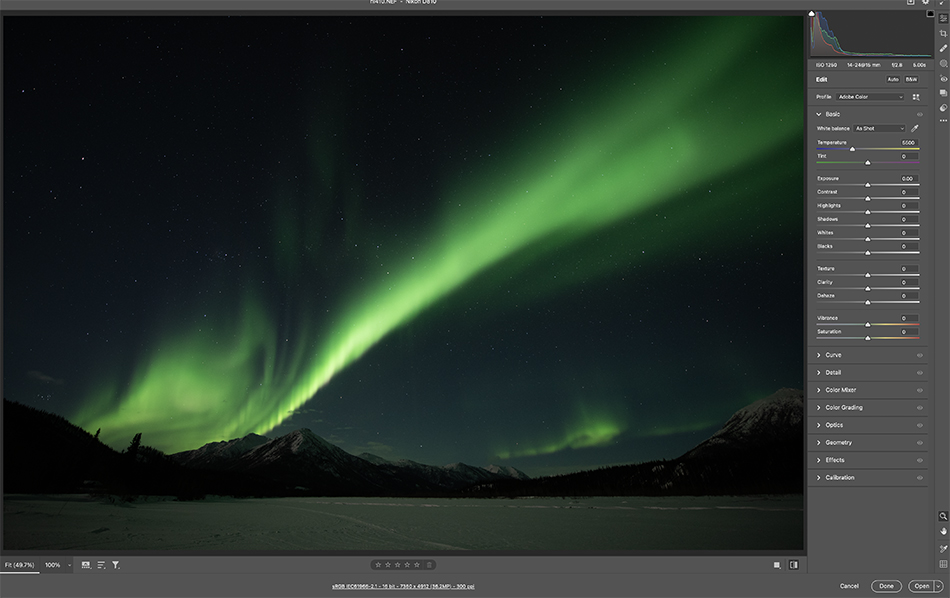Open the Masking tool
950x598 pixels.
(943, 64)
